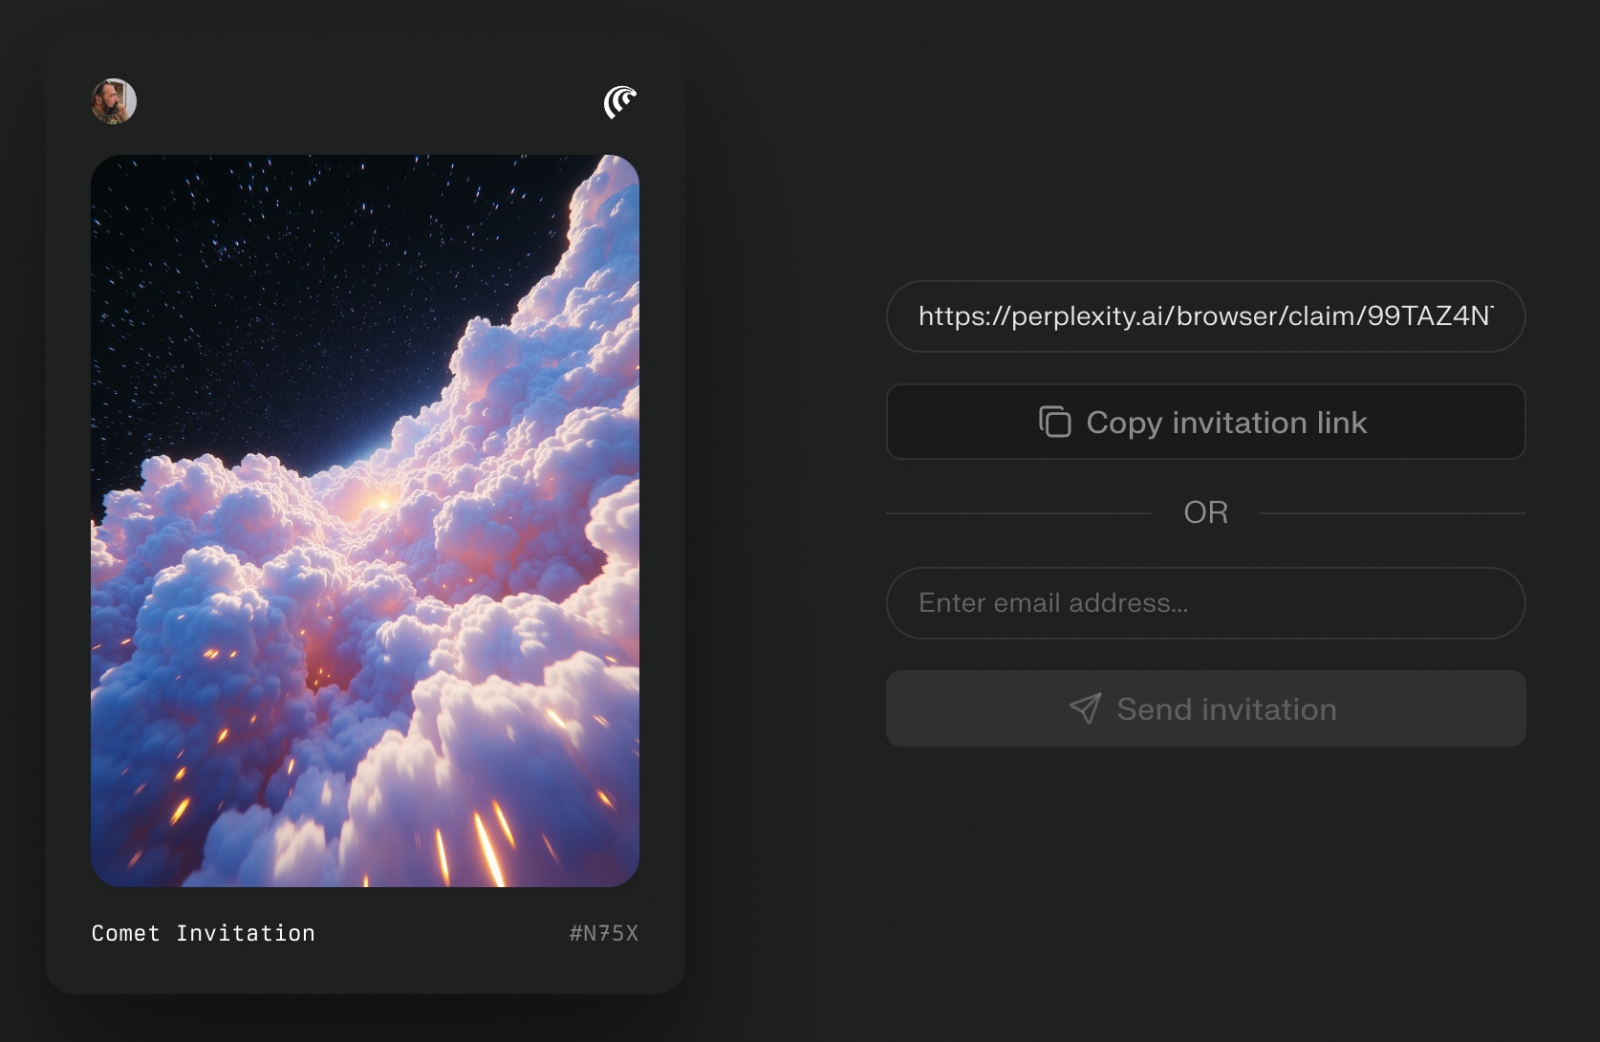Click the user profile avatar on the card
This screenshot has width=1600, height=1042.
114,101
